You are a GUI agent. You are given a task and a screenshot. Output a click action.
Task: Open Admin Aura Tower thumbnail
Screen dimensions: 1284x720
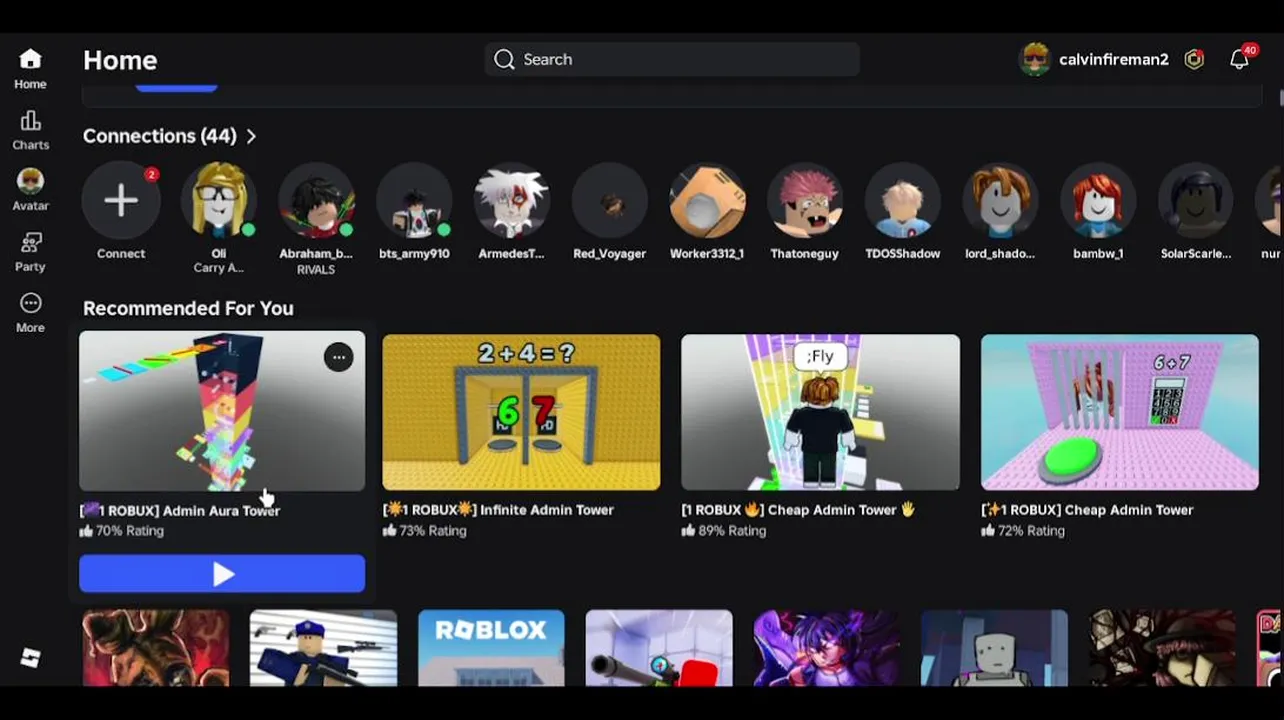pyautogui.click(x=222, y=412)
